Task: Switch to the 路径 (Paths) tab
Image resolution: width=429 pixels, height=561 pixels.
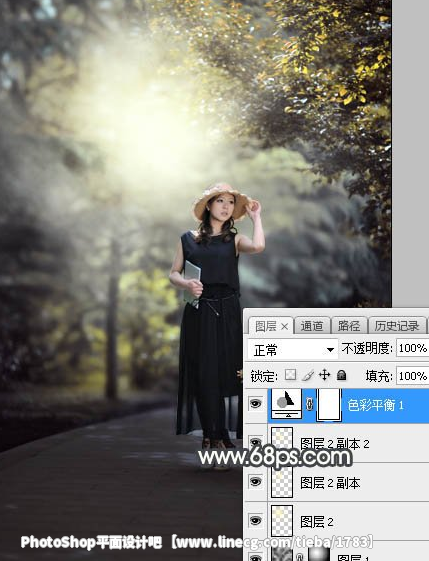Action: click(349, 326)
